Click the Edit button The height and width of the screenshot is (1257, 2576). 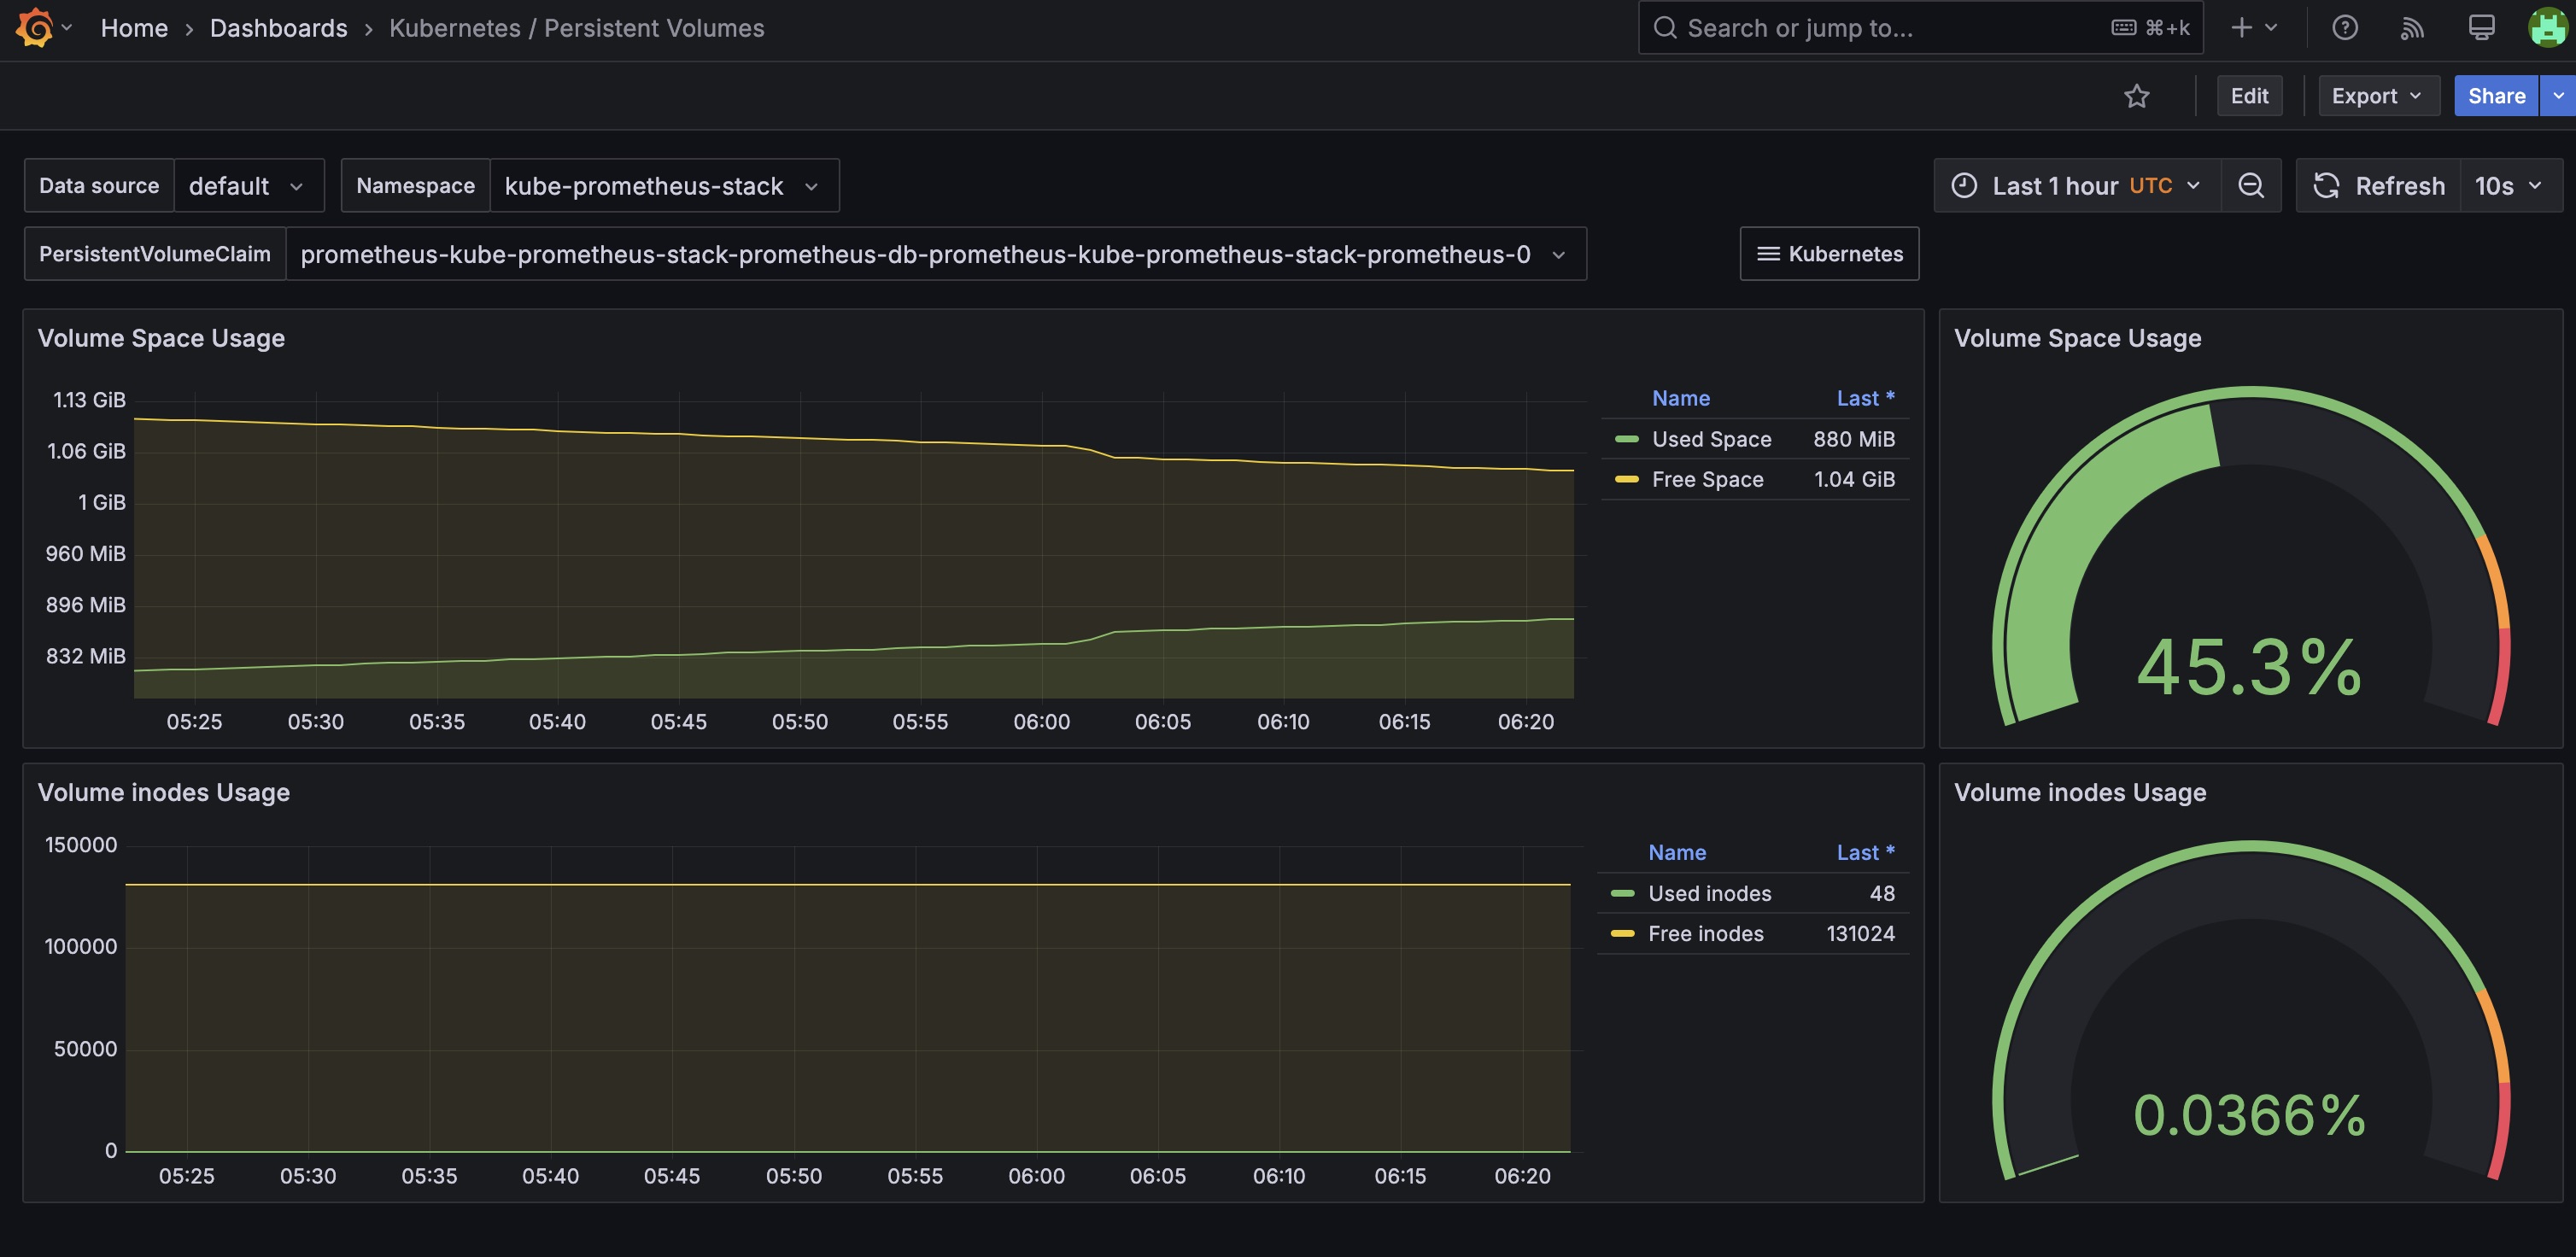tap(2249, 95)
